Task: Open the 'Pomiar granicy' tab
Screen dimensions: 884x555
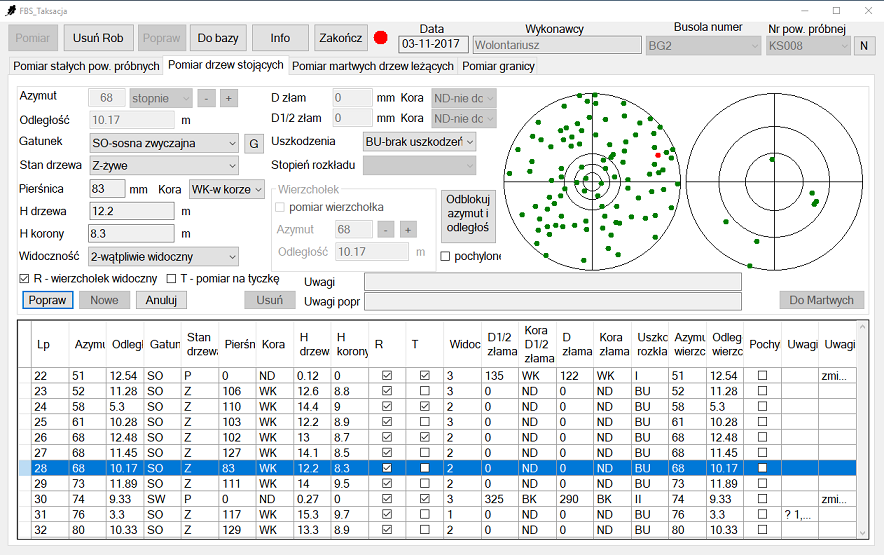Action: click(498, 66)
